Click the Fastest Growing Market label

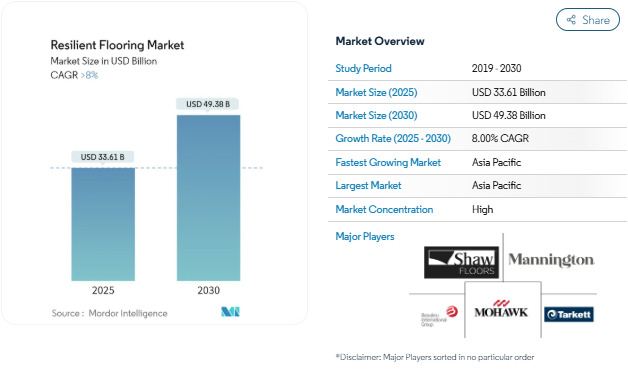388,163
